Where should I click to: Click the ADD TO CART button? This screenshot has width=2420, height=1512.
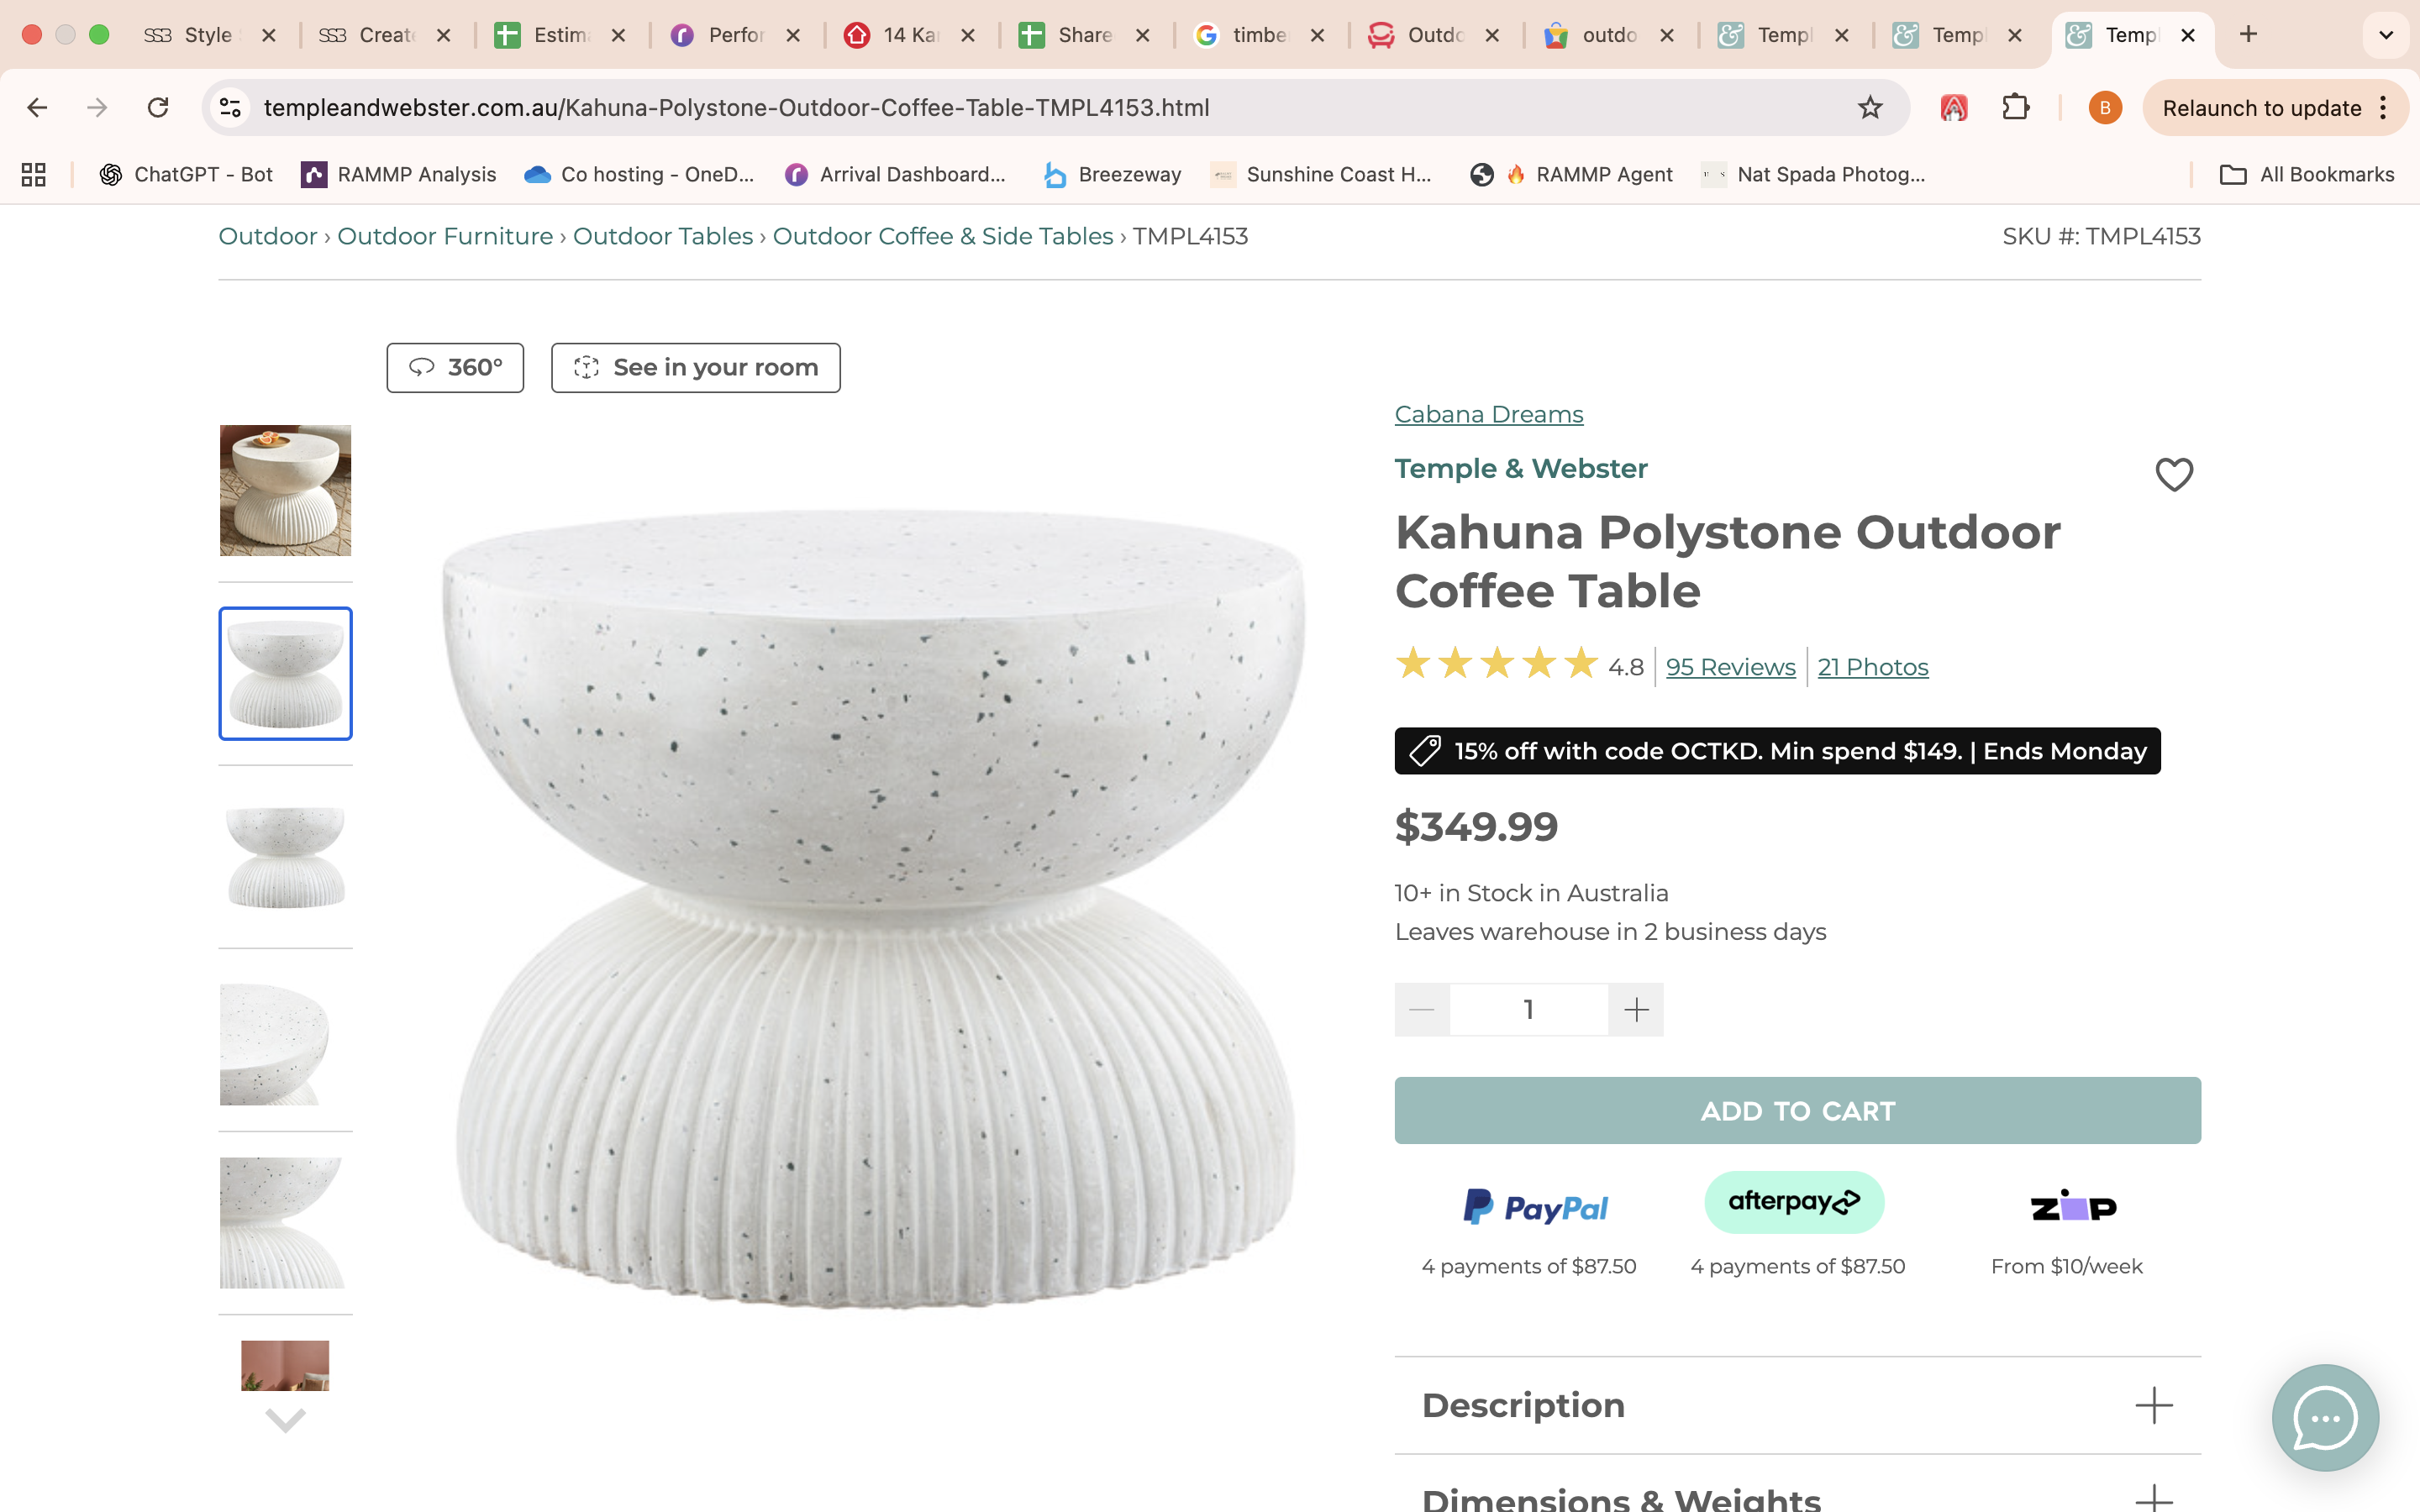pos(1797,1111)
